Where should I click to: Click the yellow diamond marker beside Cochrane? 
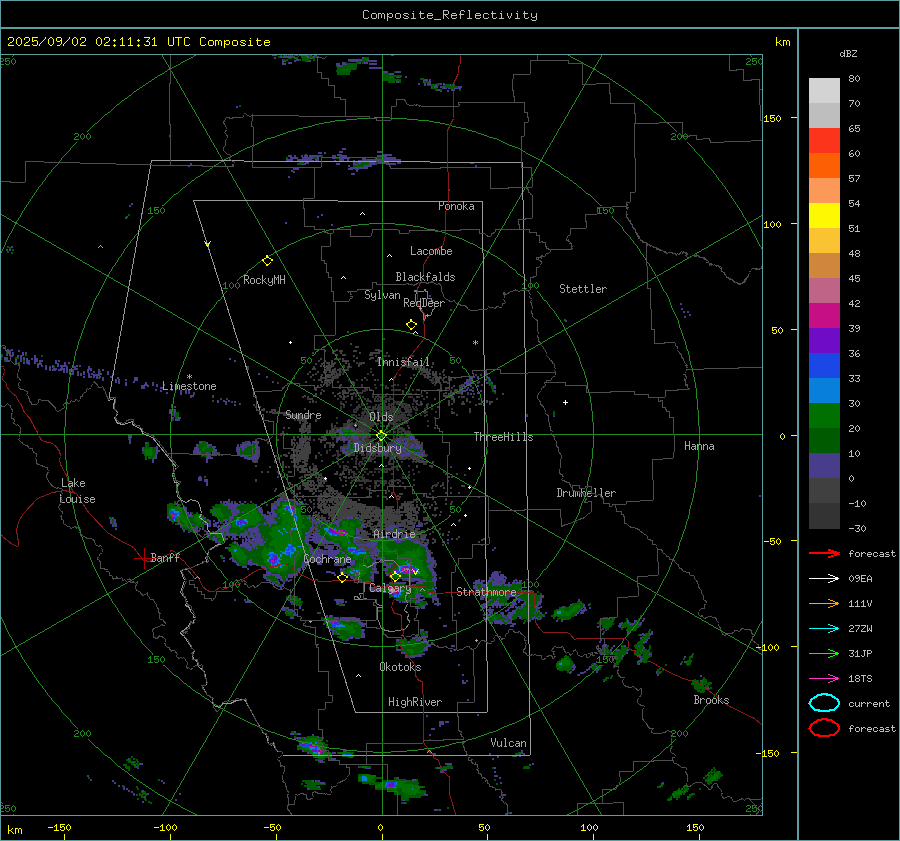click(x=342, y=578)
